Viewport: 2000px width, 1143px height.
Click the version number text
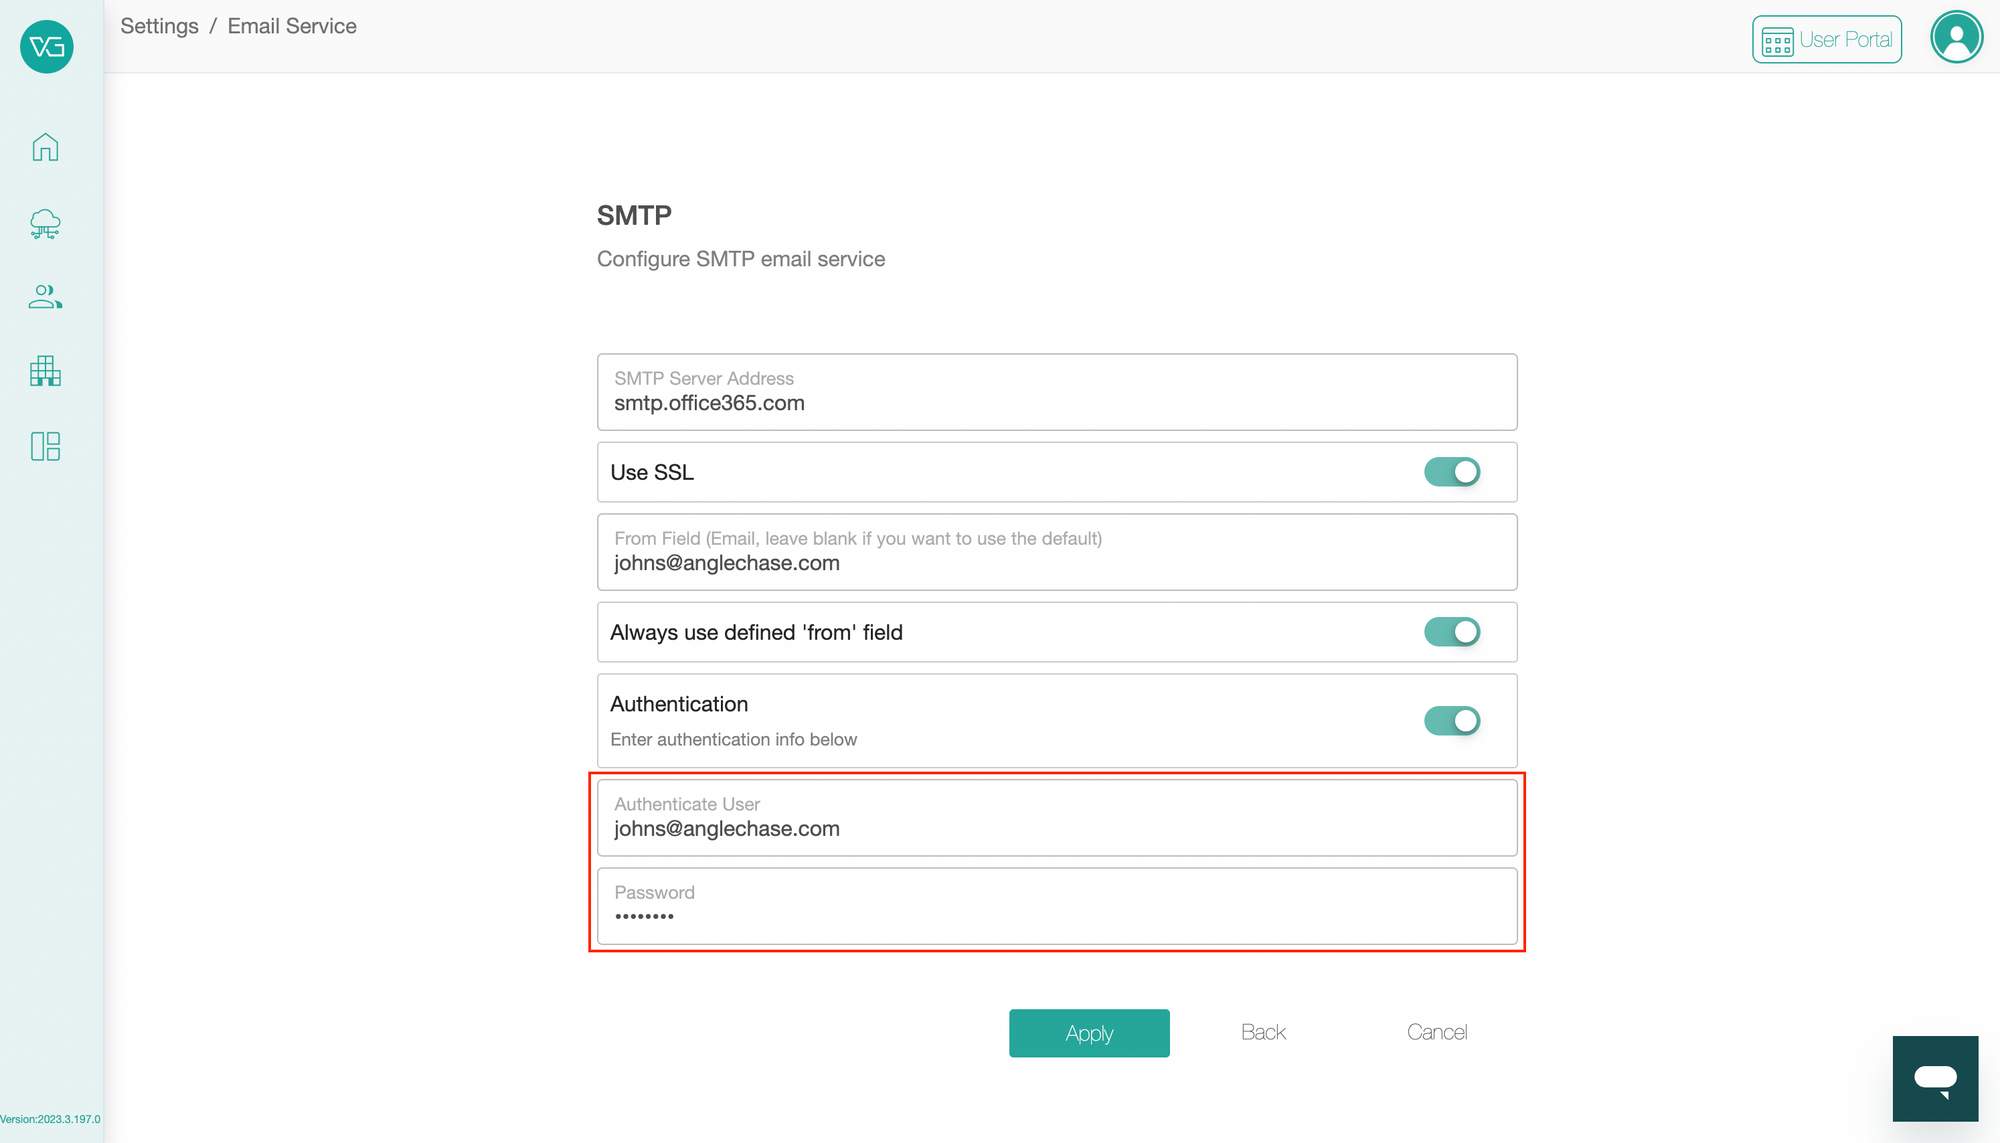[50, 1119]
